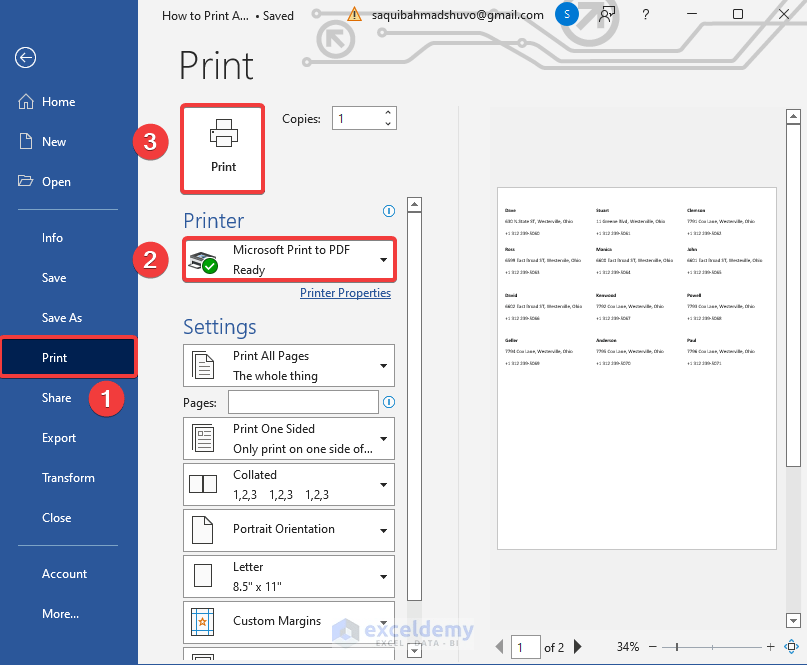Open the Save As menu item

[62, 318]
